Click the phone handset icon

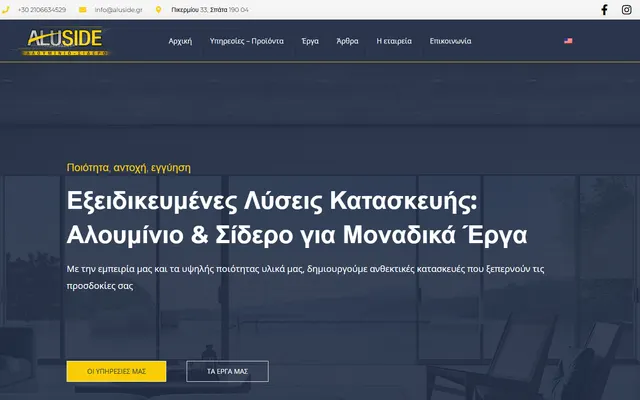coord(5,10)
